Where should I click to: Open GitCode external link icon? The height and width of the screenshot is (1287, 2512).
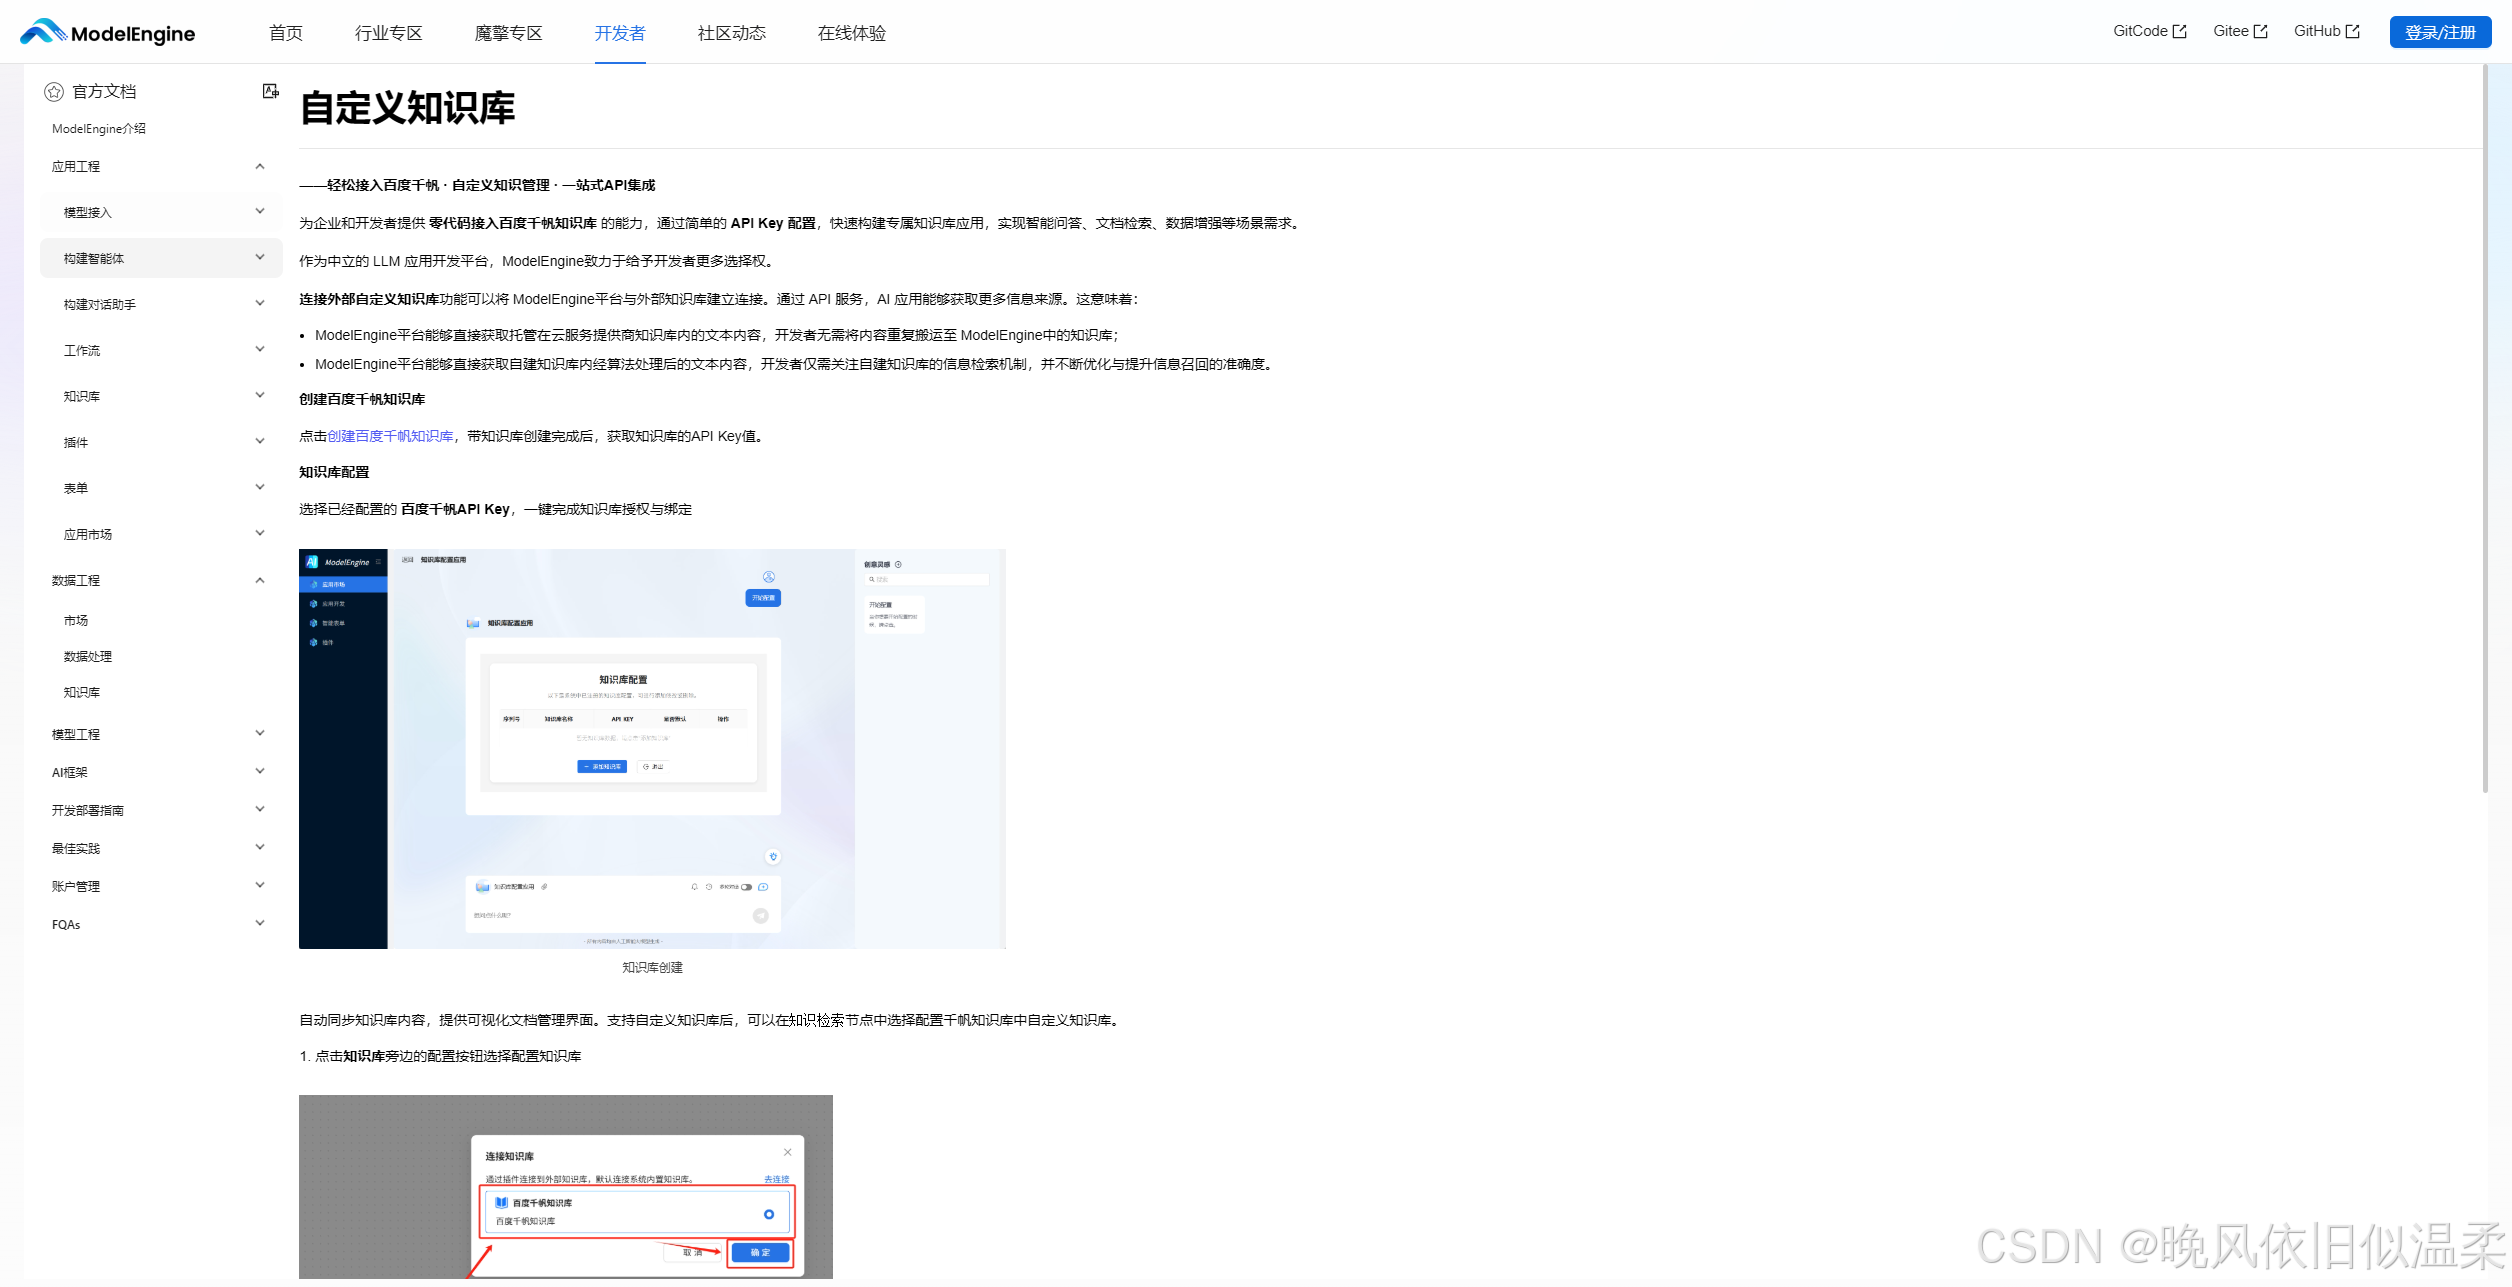tap(2180, 32)
